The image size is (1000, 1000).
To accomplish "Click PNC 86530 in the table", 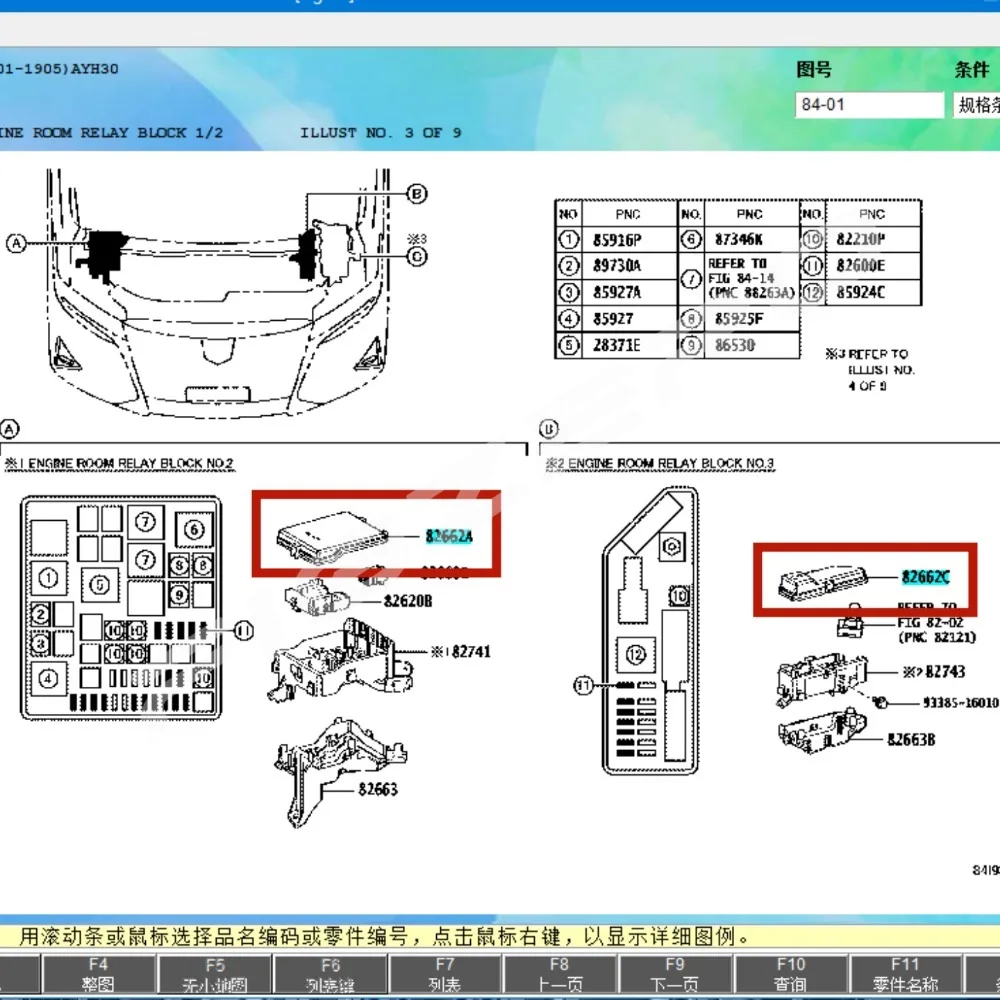I will point(735,345).
